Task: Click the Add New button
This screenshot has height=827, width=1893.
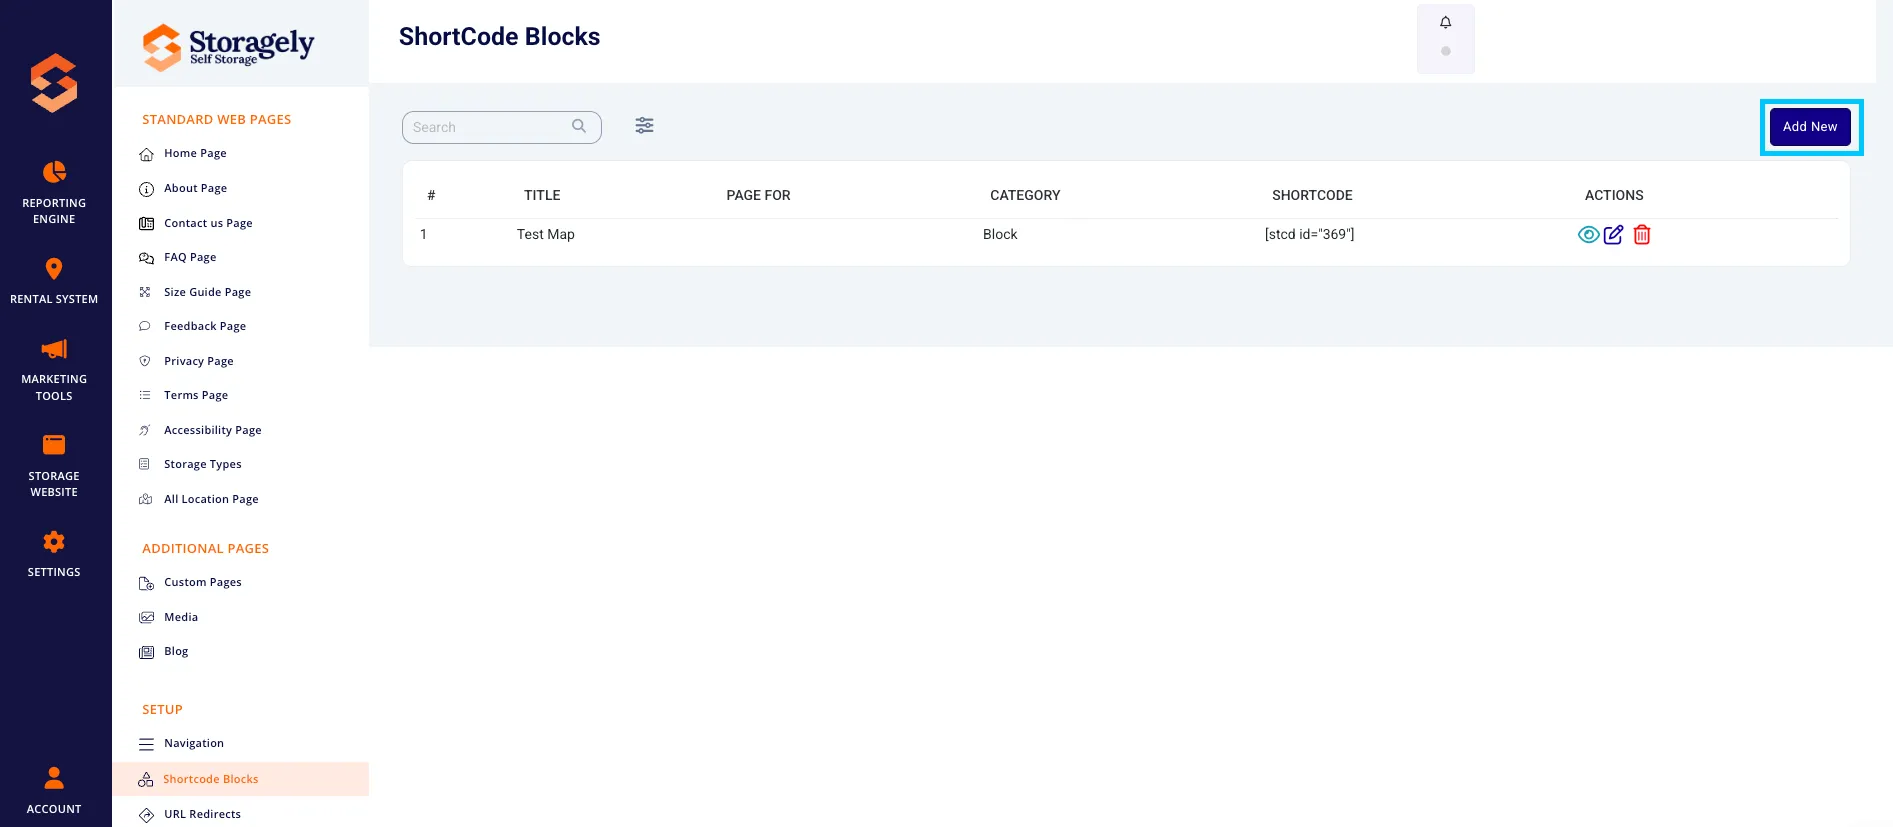Action: [1810, 127]
